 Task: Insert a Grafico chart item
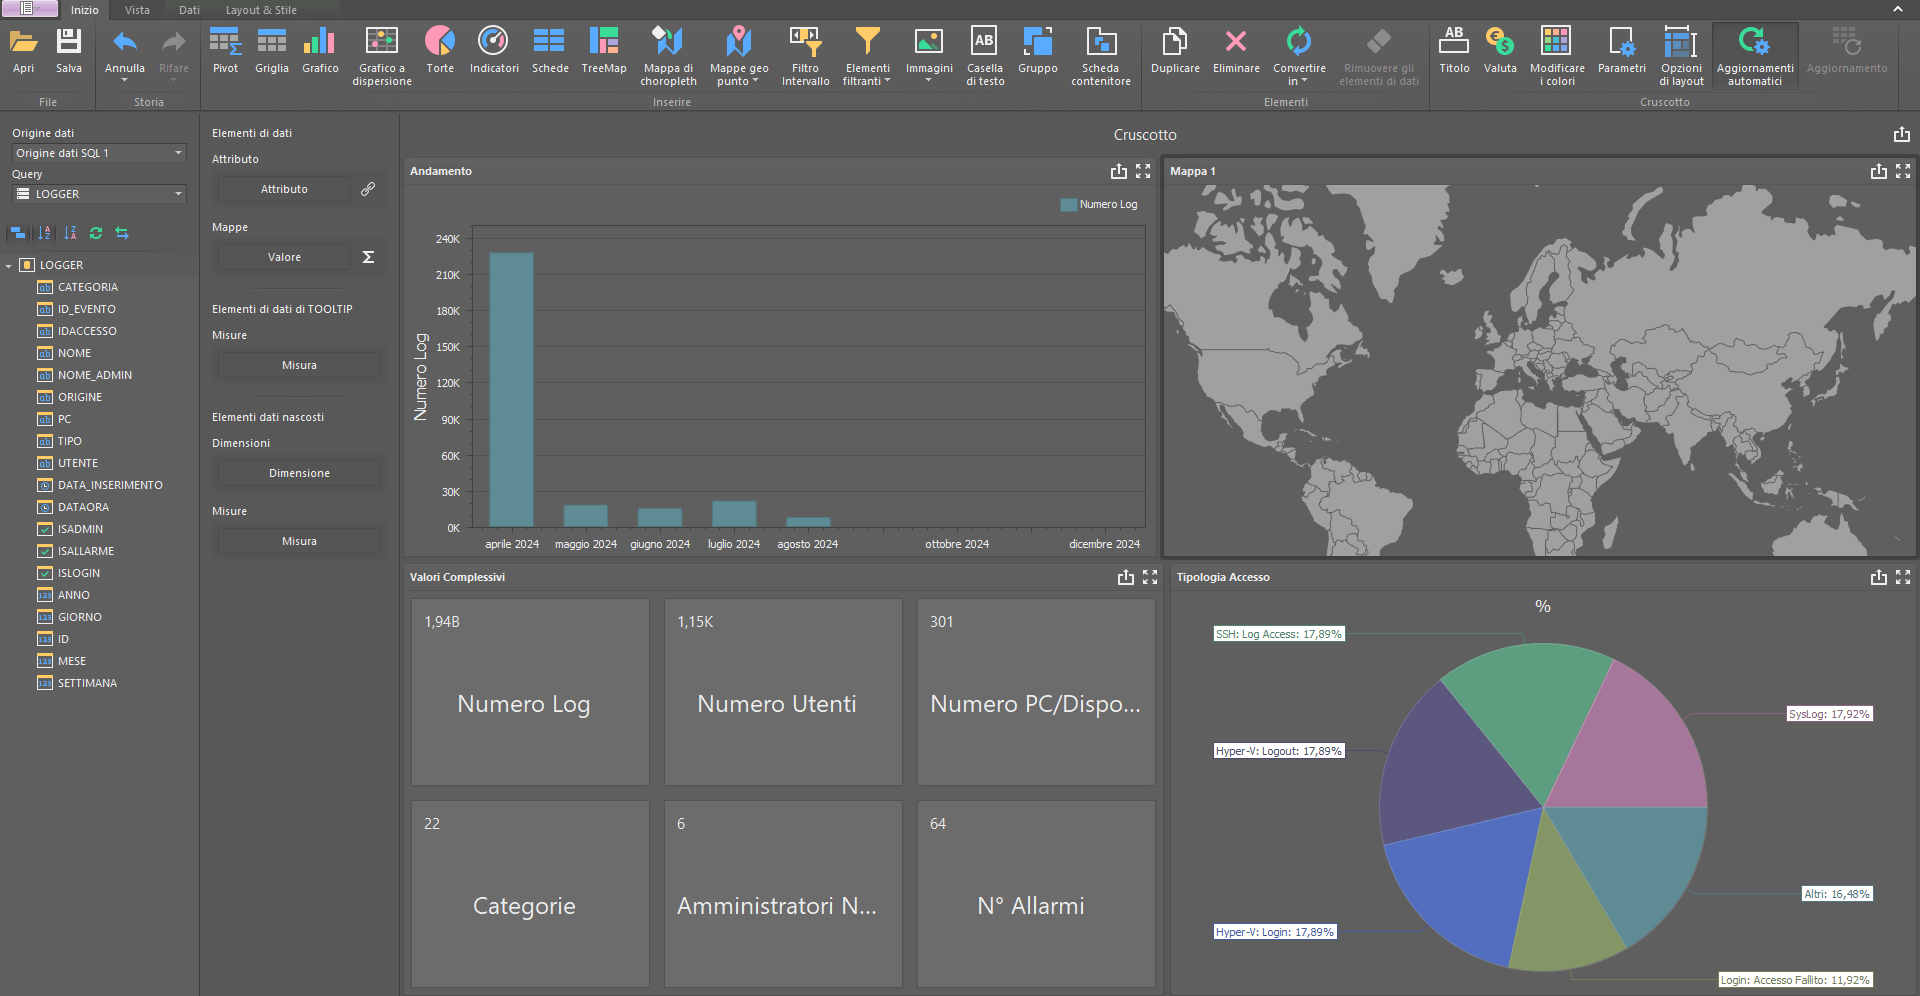[320, 52]
